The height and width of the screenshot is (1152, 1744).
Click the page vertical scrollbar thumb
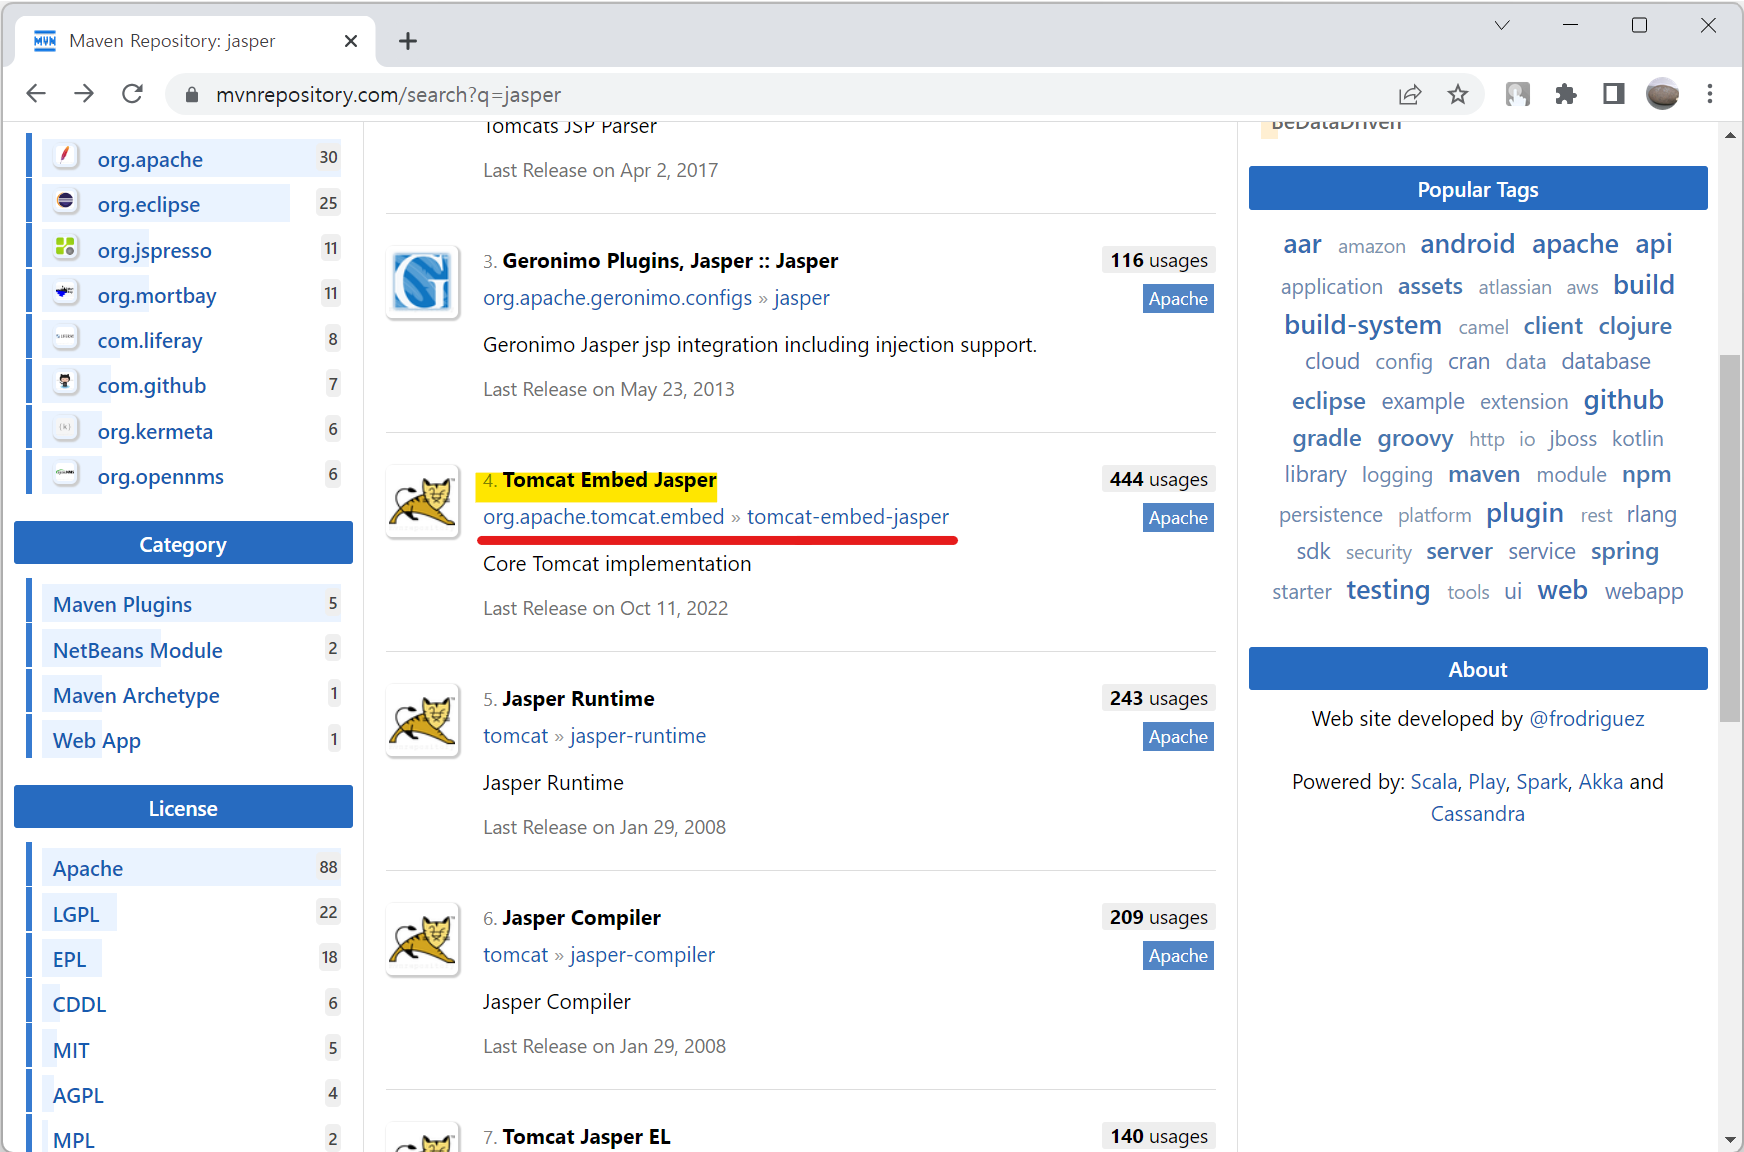[1730, 538]
